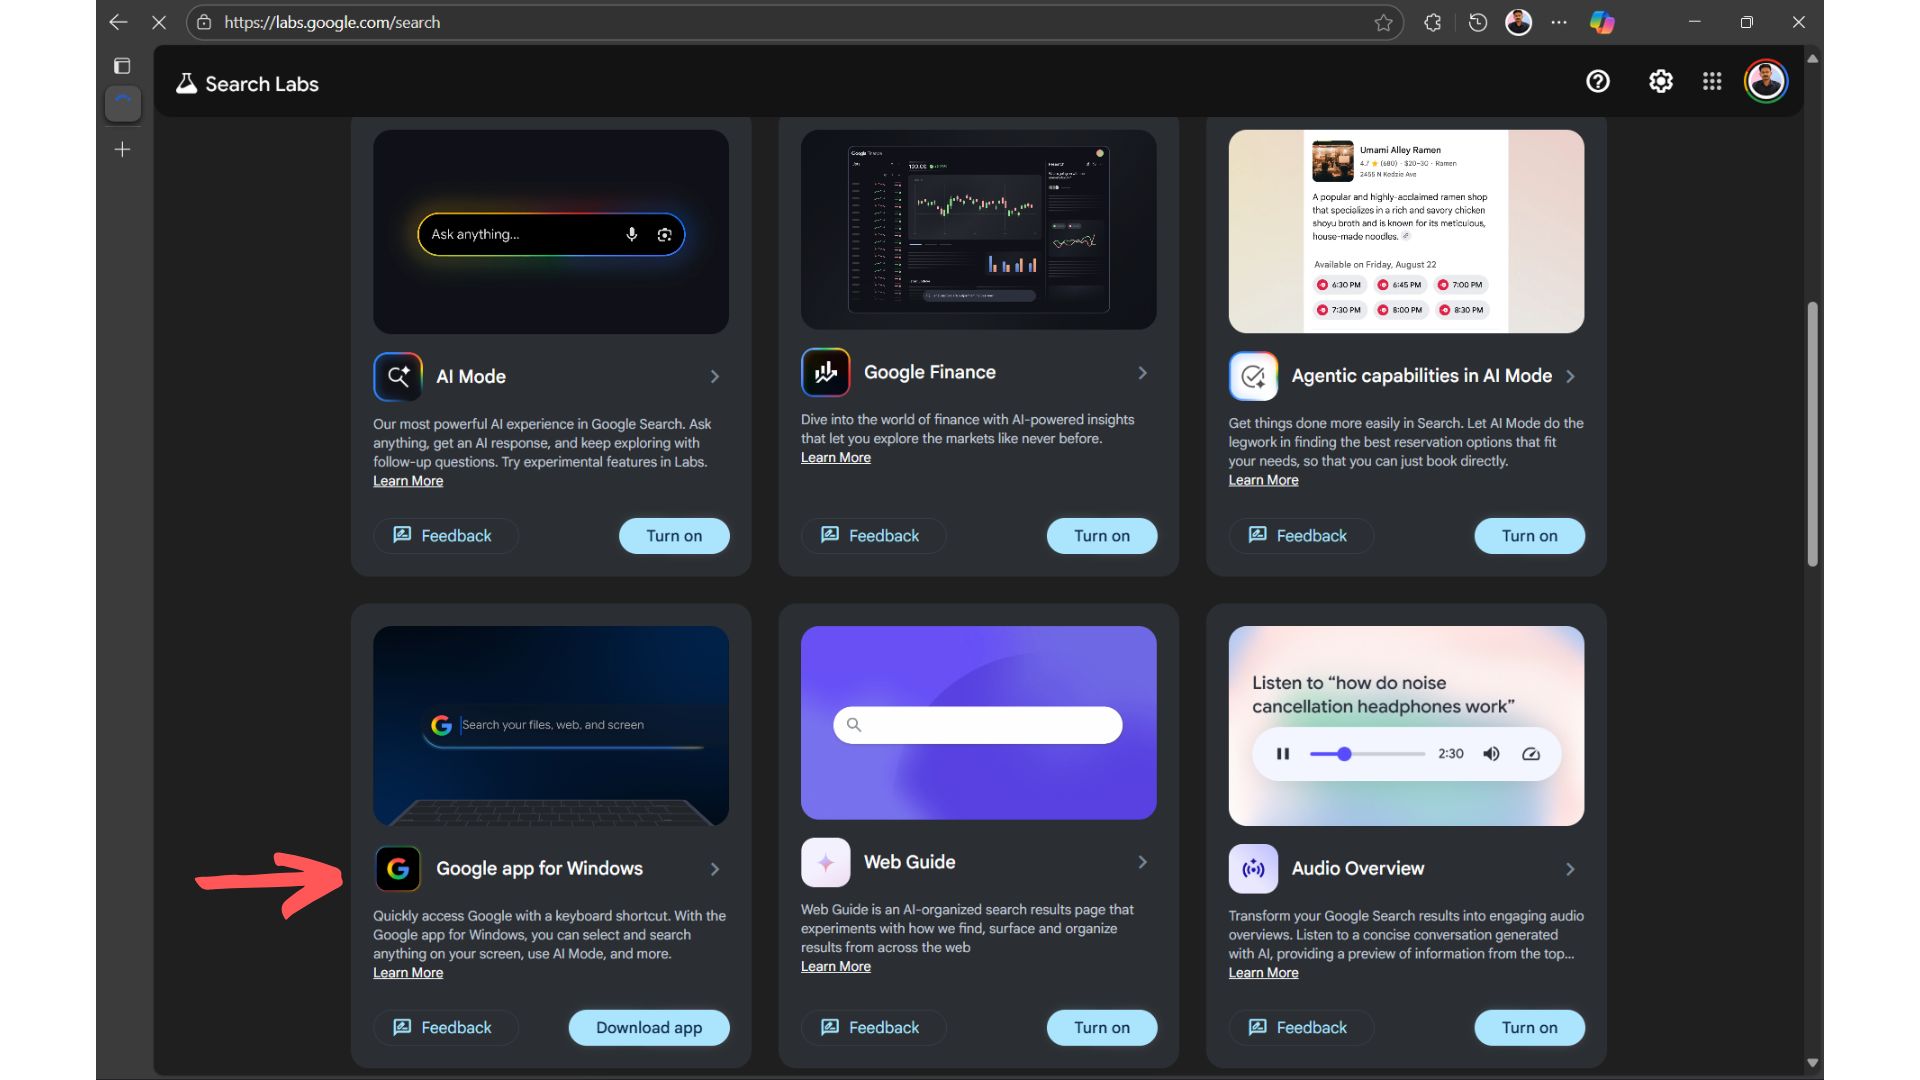The width and height of the screenshot is (1920, 1080).
Task: Open the help icon in the header
Action: tap(1597, 82)
